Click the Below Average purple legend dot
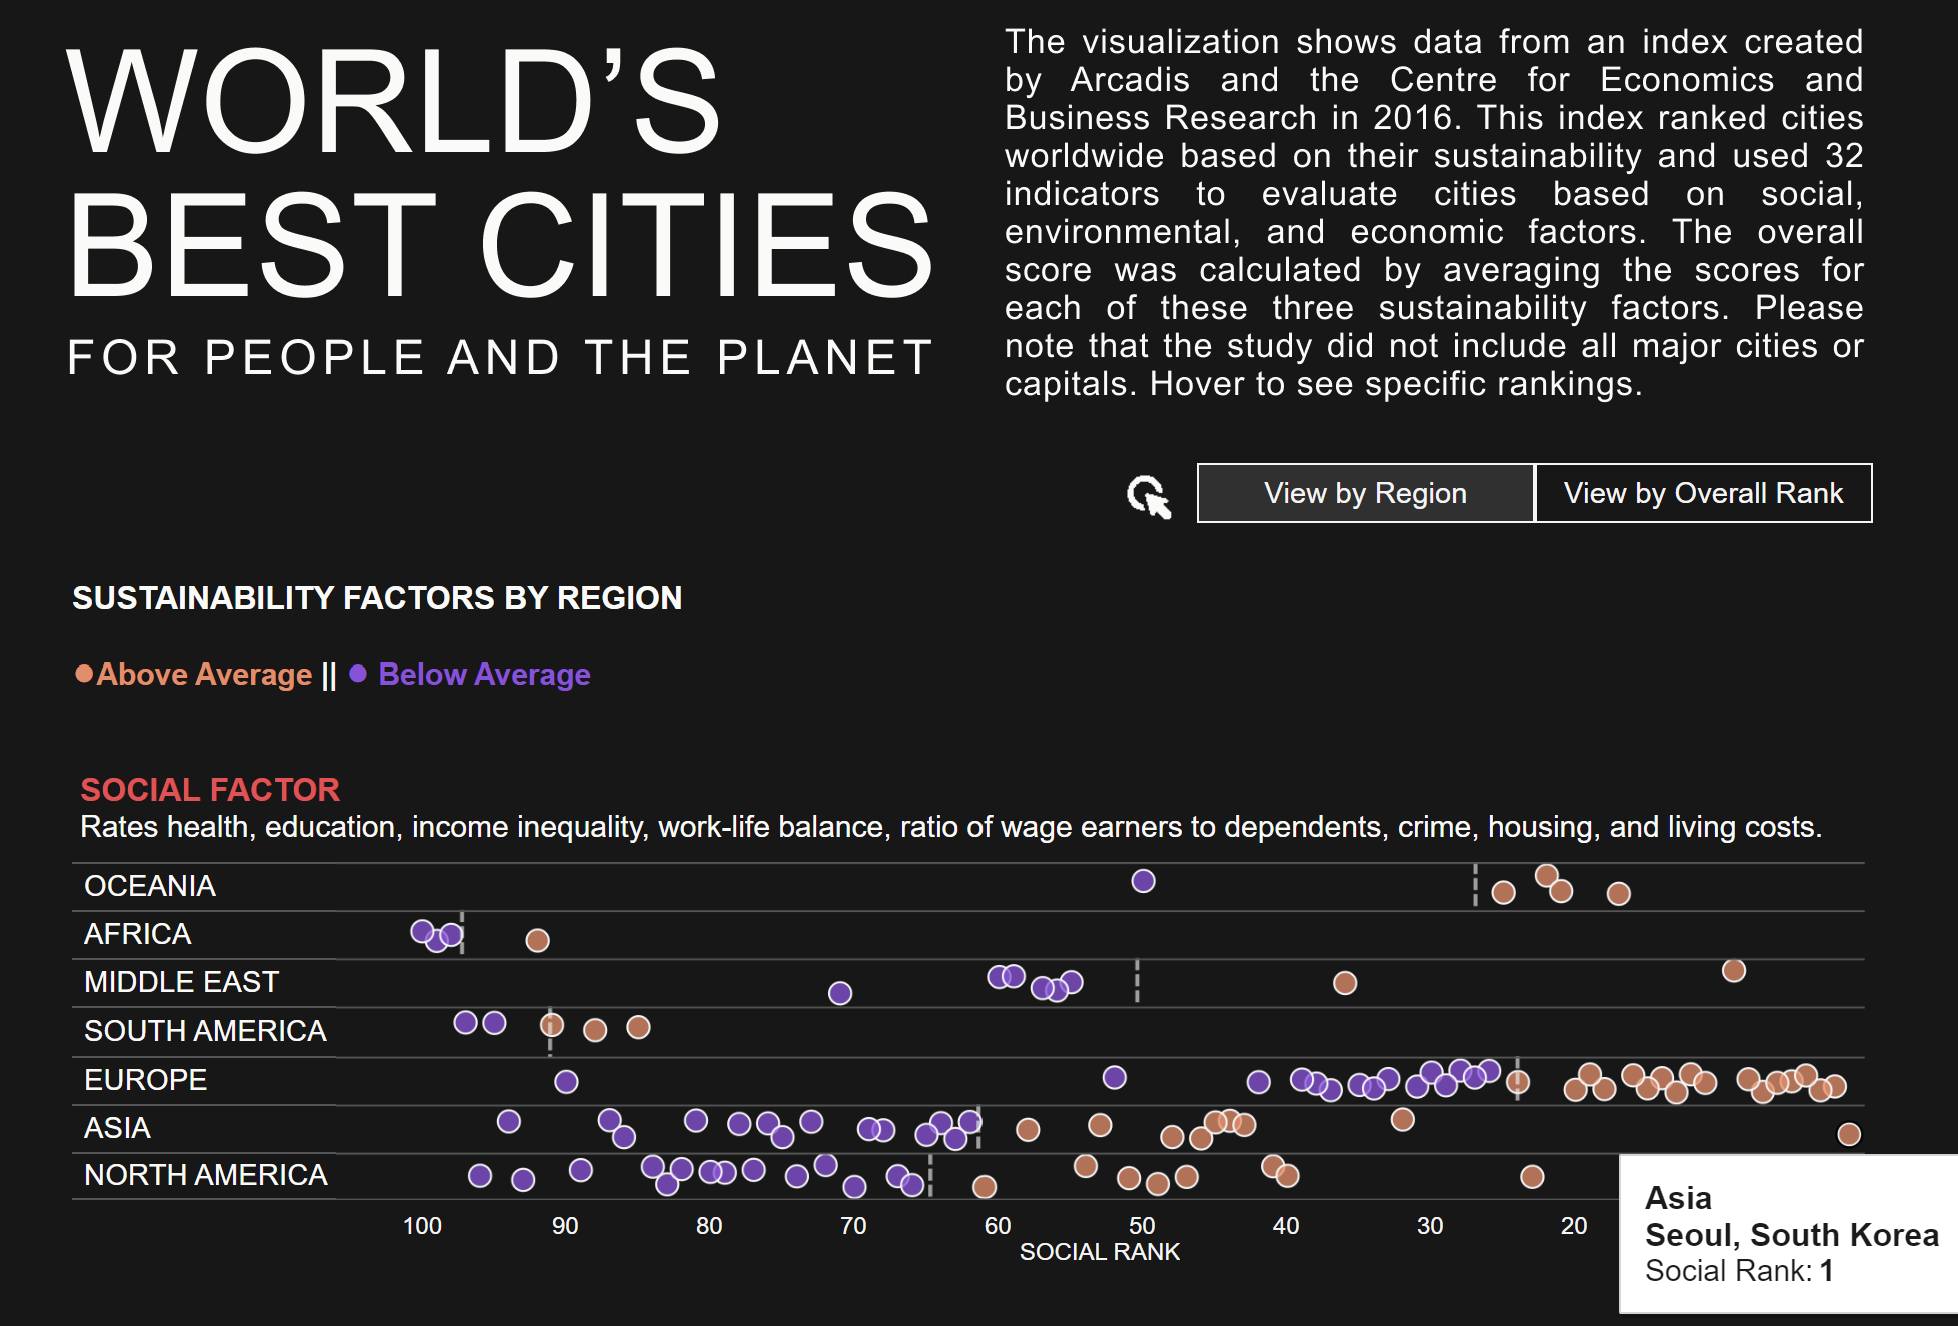Screen dimensions: 1958x1326 [x=358, y=674]
